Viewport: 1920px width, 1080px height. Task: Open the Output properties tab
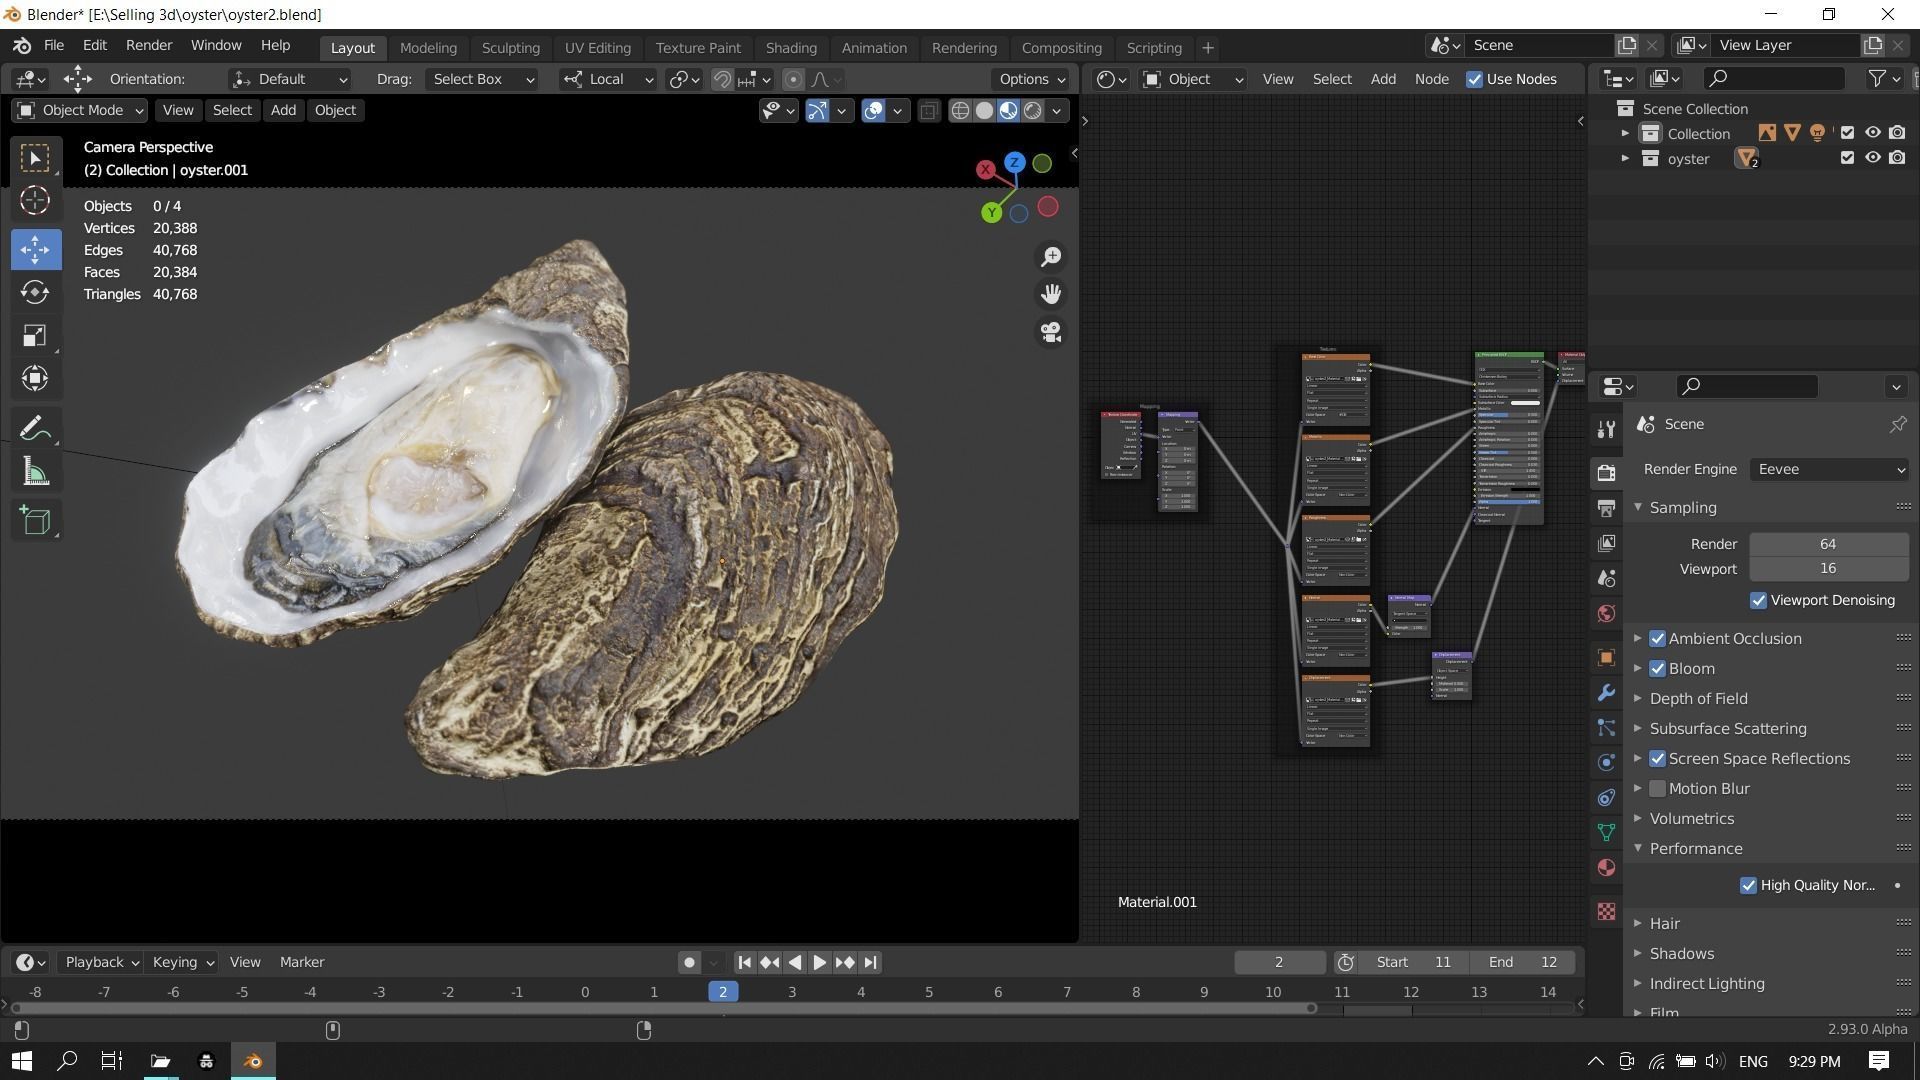coord(1606,508)
